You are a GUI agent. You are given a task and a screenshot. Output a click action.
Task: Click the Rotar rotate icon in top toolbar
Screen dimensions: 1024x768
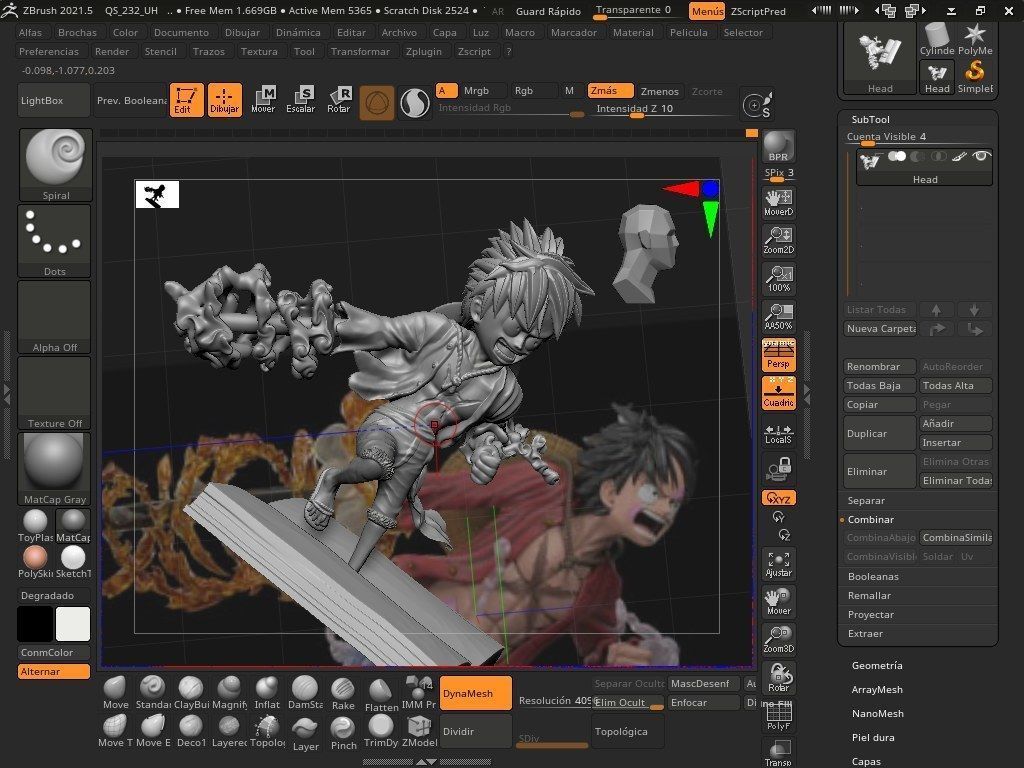pyautogui.click(x=339, y=101)
